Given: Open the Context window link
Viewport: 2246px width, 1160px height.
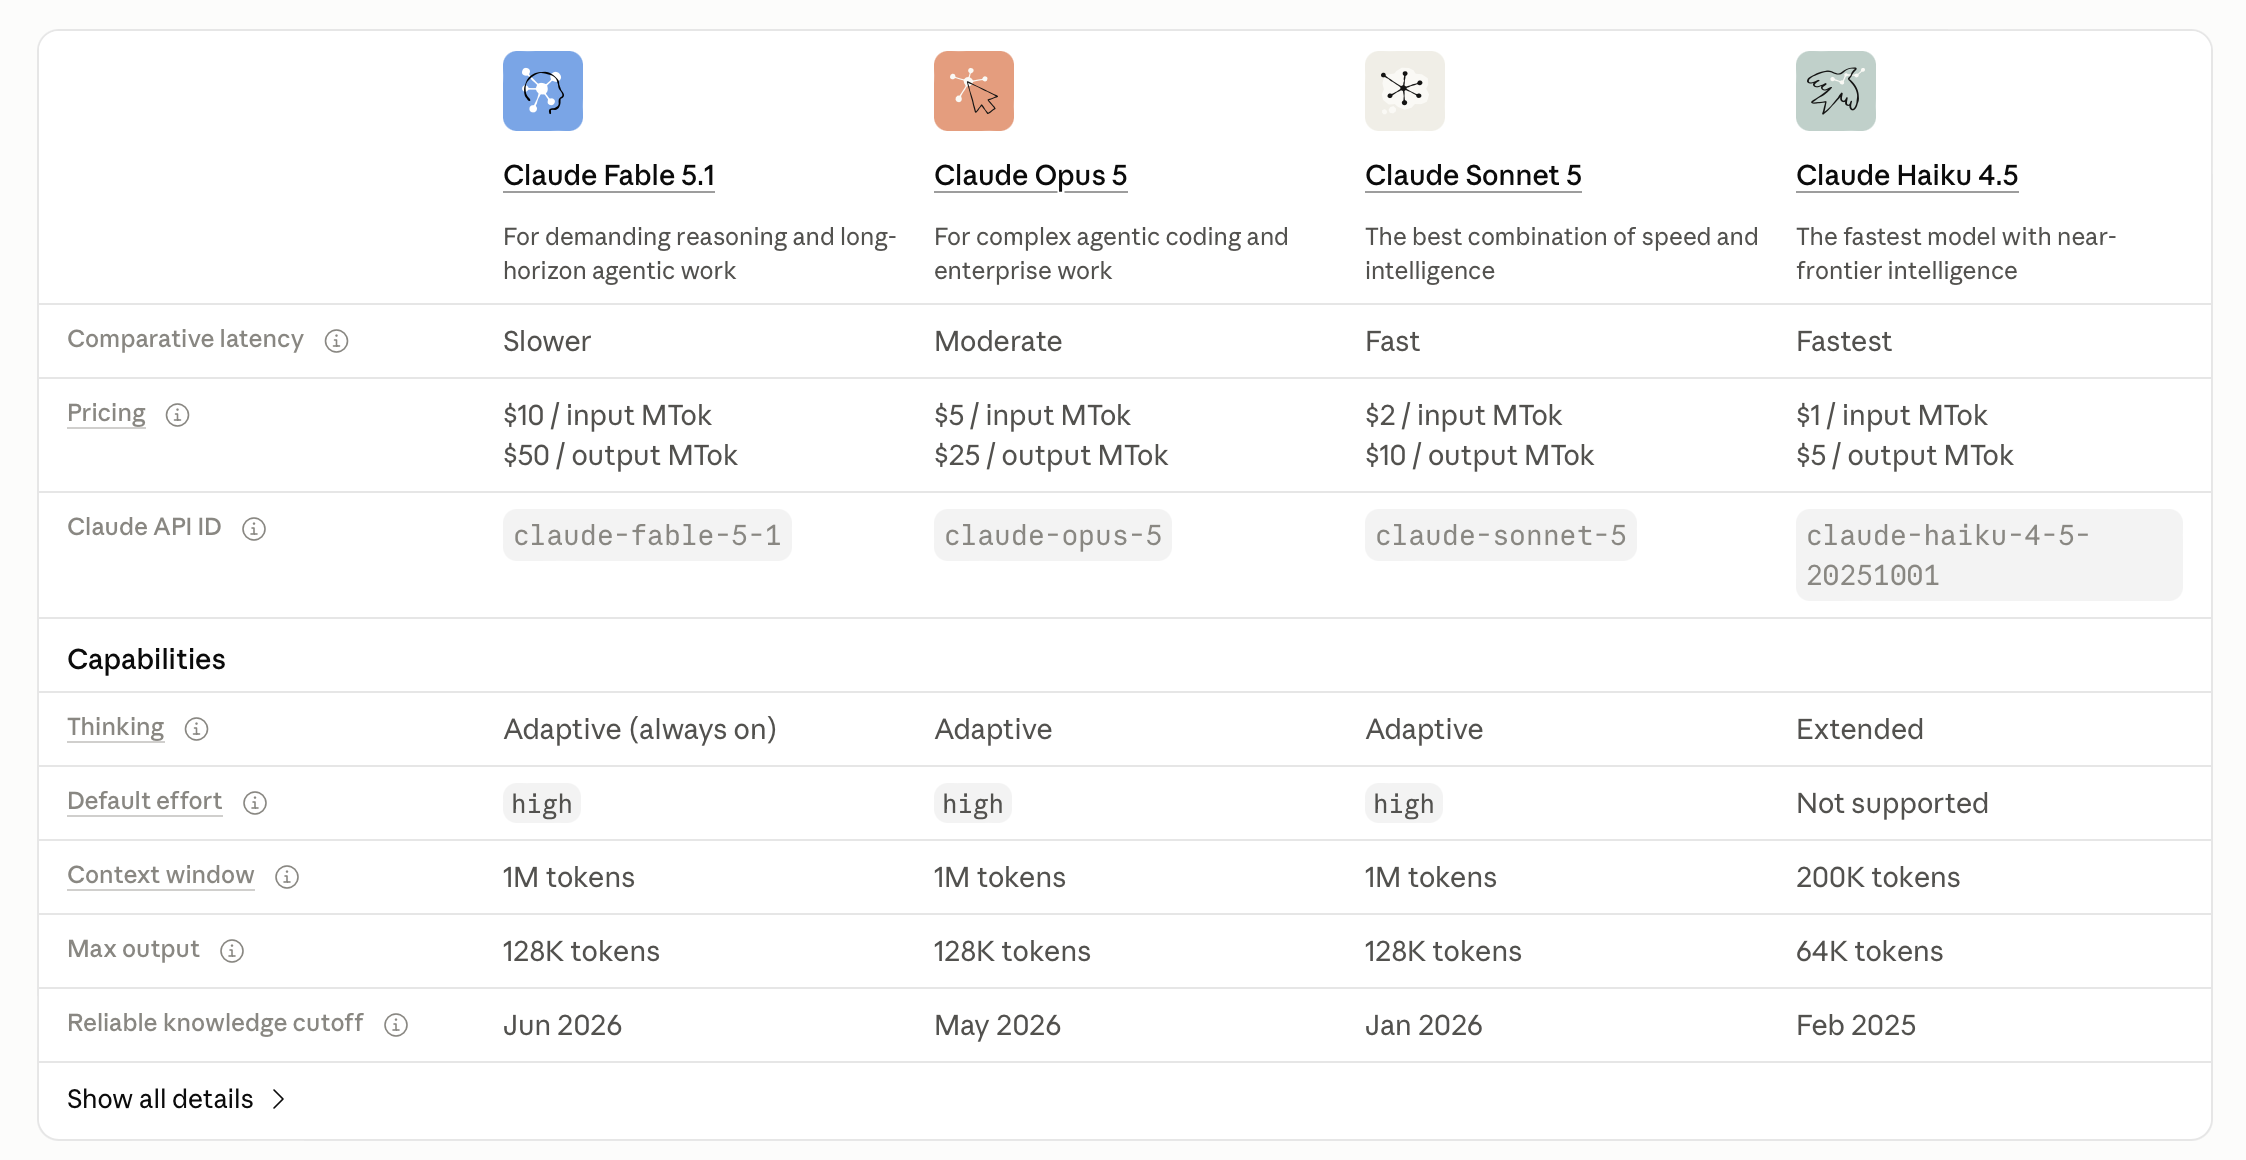Looking at the screenshot, I should pos(160,875).
